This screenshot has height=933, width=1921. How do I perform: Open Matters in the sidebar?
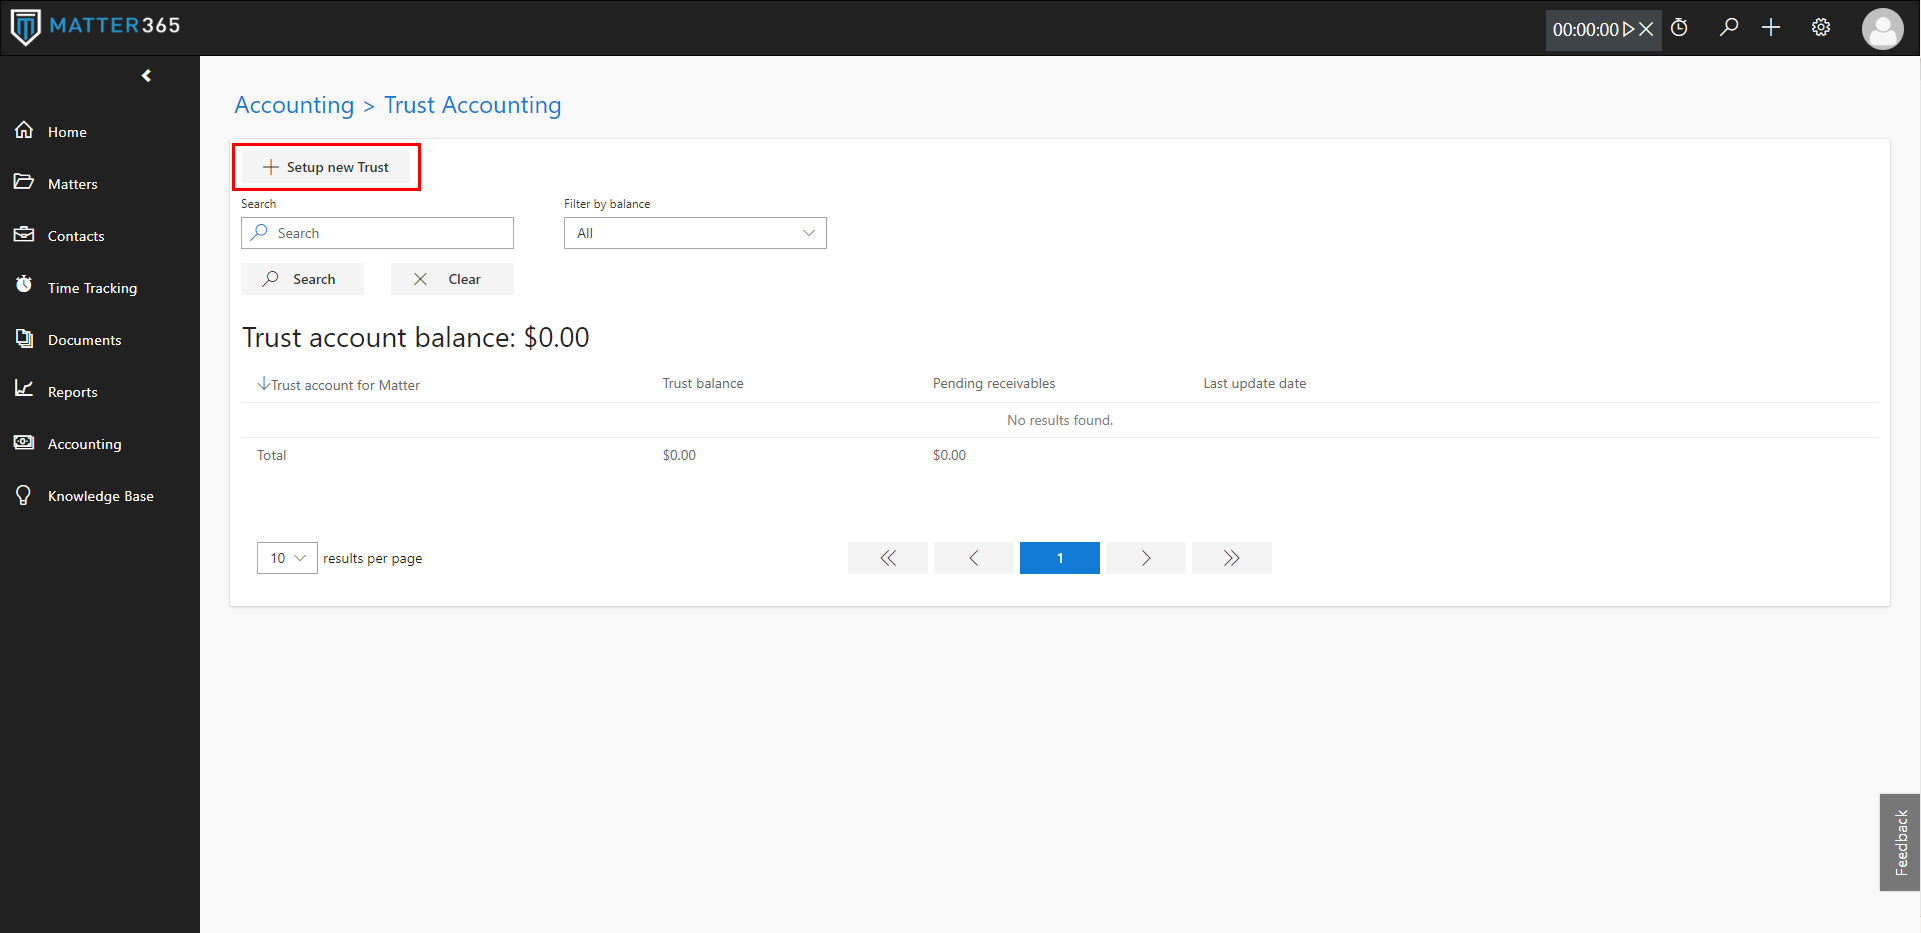pos(72,184)
